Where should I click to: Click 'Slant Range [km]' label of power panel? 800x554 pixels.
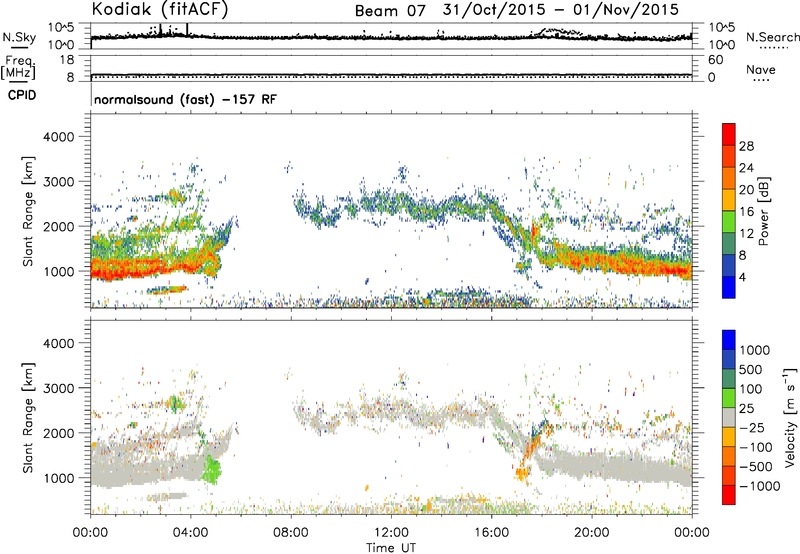tap(29, 211)
